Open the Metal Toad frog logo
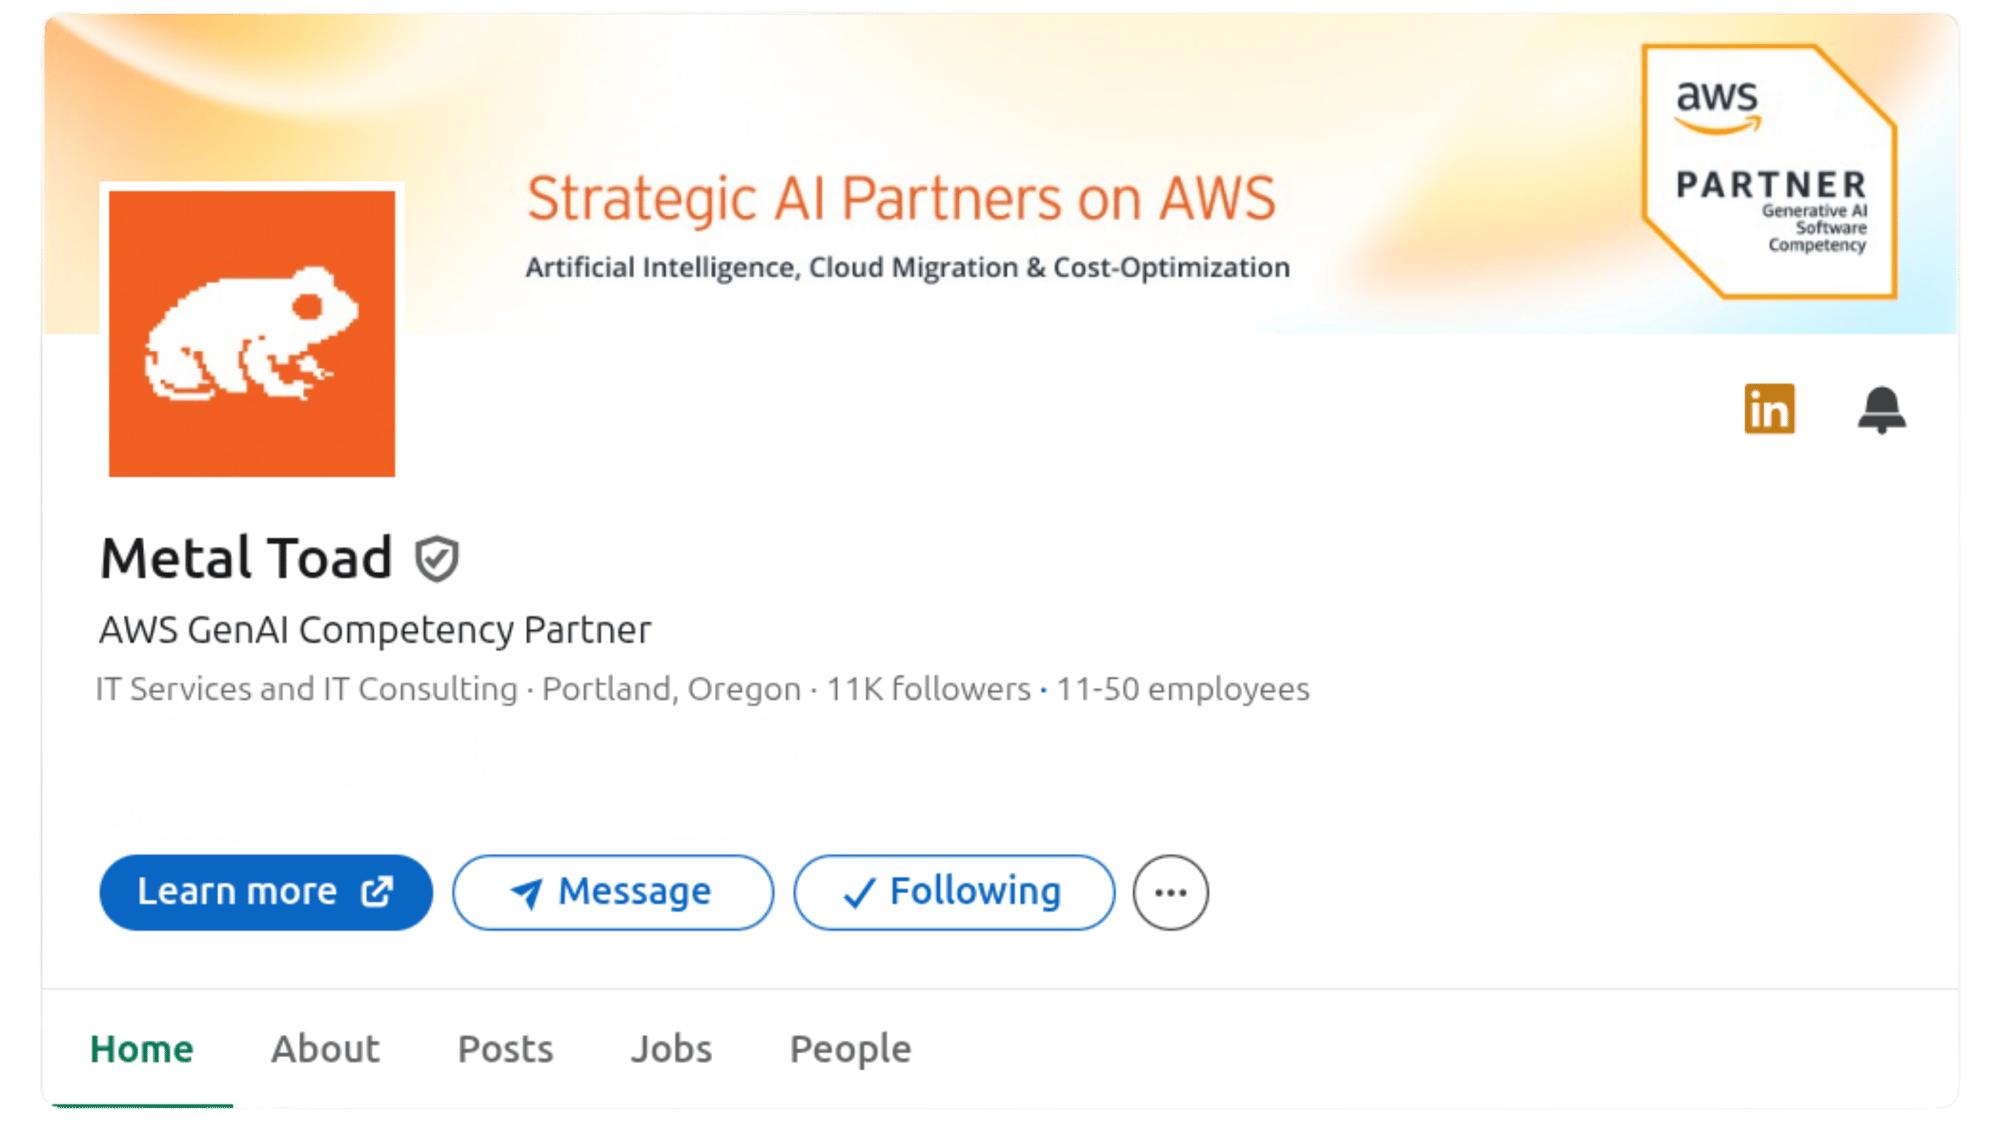Image resolution: width=2000 pixels, height=1125 pixels. pos(252,334)
